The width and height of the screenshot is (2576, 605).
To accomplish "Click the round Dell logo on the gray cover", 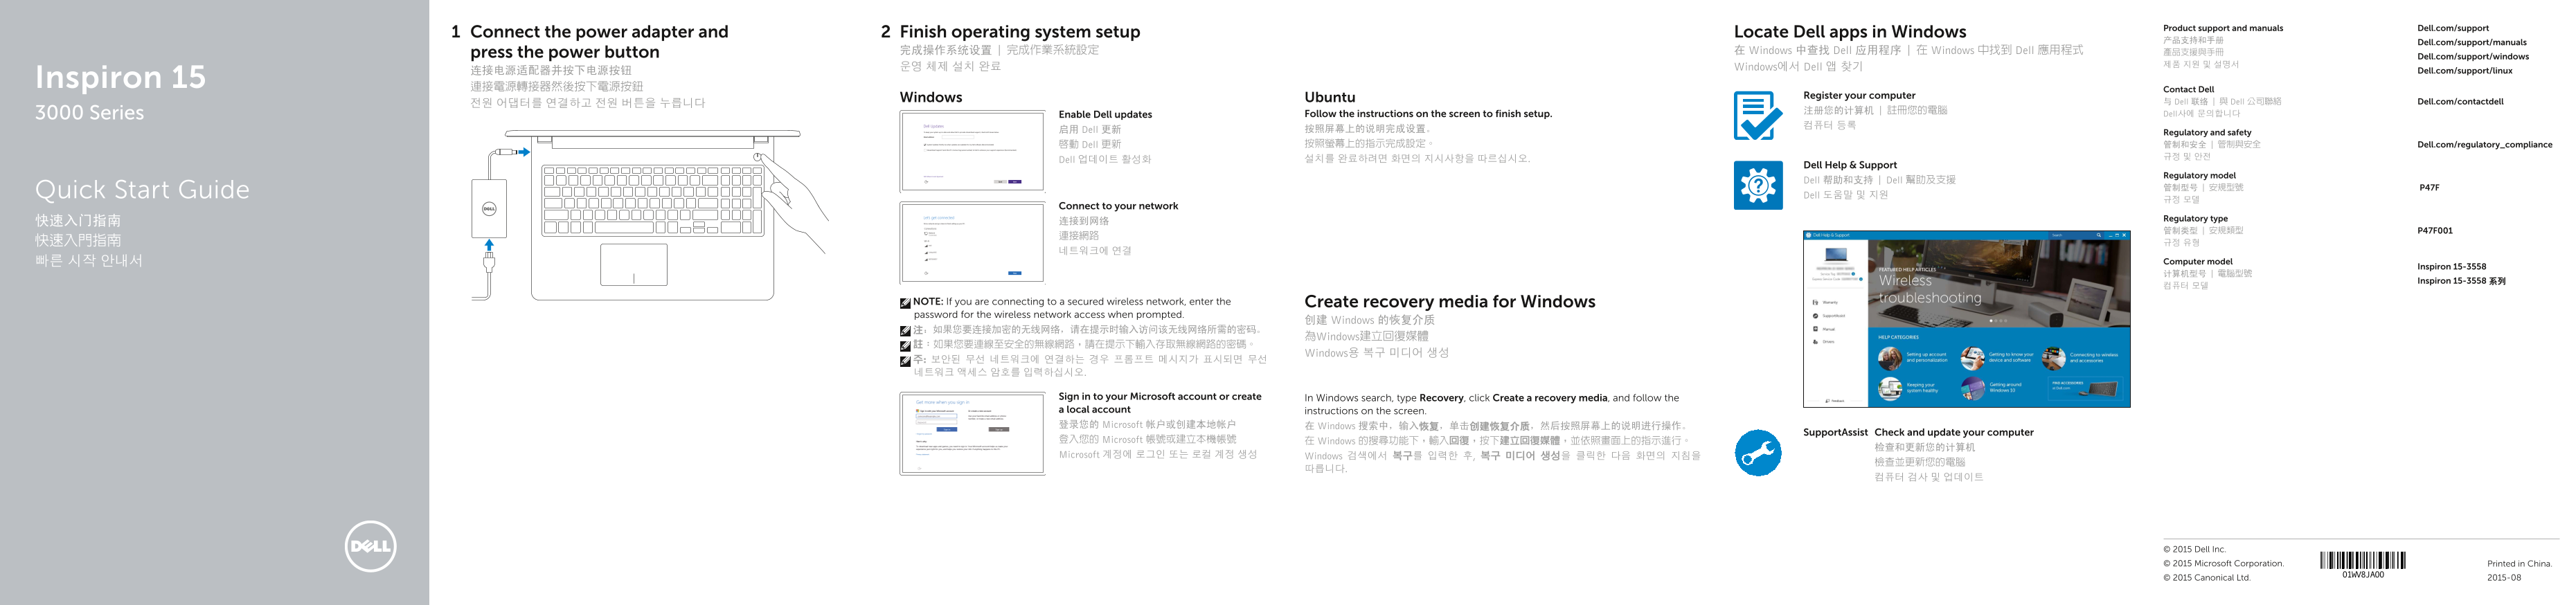I will coord(370,546).
